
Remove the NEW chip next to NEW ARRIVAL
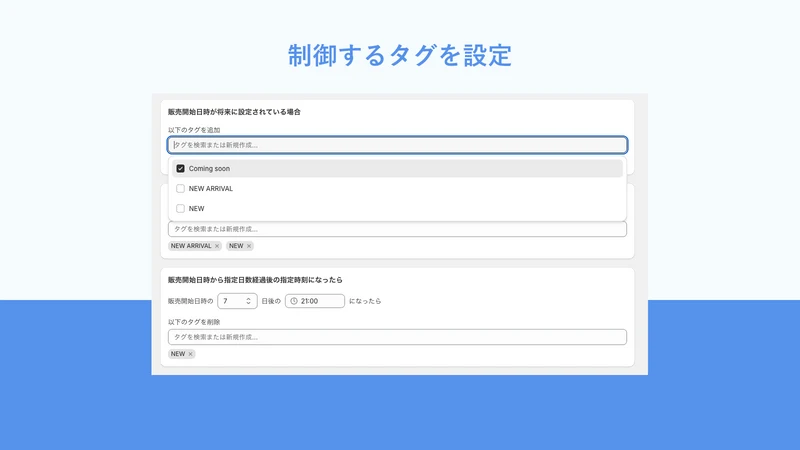[x=249, y=246]
